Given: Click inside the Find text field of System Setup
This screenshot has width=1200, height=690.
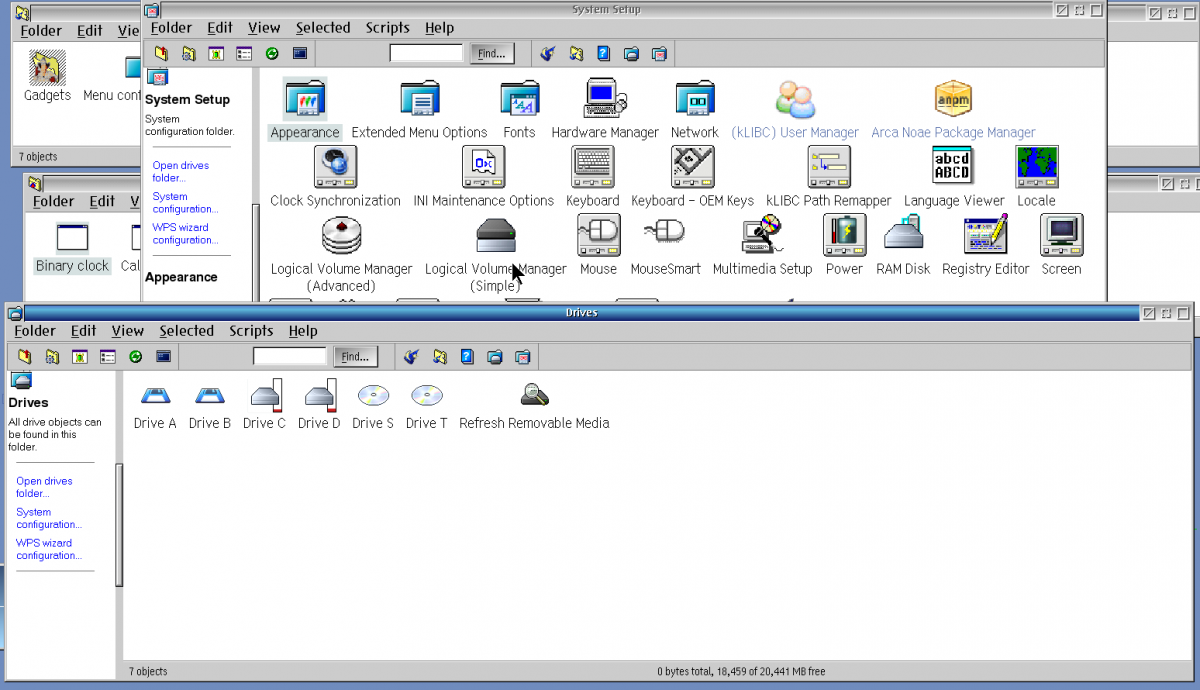Looking at the screenshot, I should [x=427, y=53].
